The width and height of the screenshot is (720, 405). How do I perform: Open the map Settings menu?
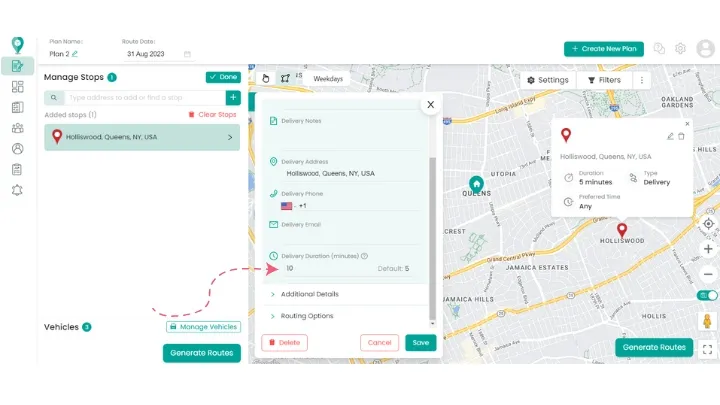(x=548, y=80)
